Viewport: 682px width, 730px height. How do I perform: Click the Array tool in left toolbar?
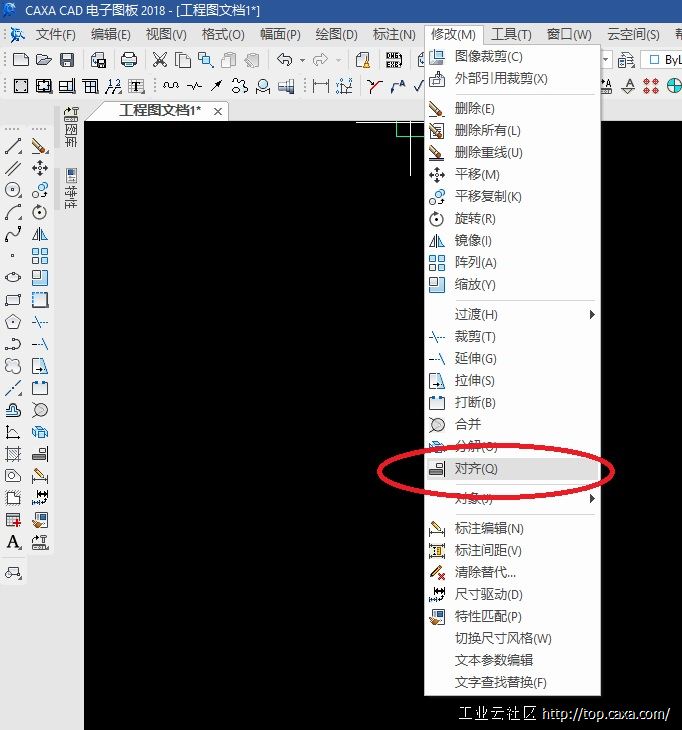(40, 256)
